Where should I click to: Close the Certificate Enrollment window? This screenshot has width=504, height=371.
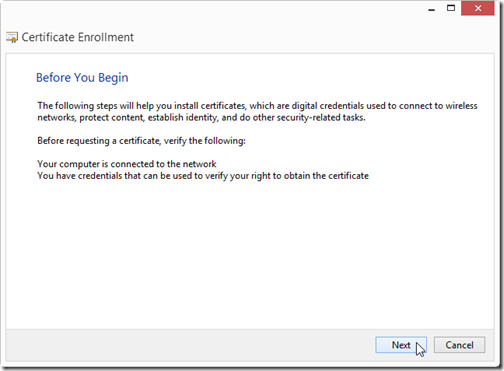(x=478, y=8)
